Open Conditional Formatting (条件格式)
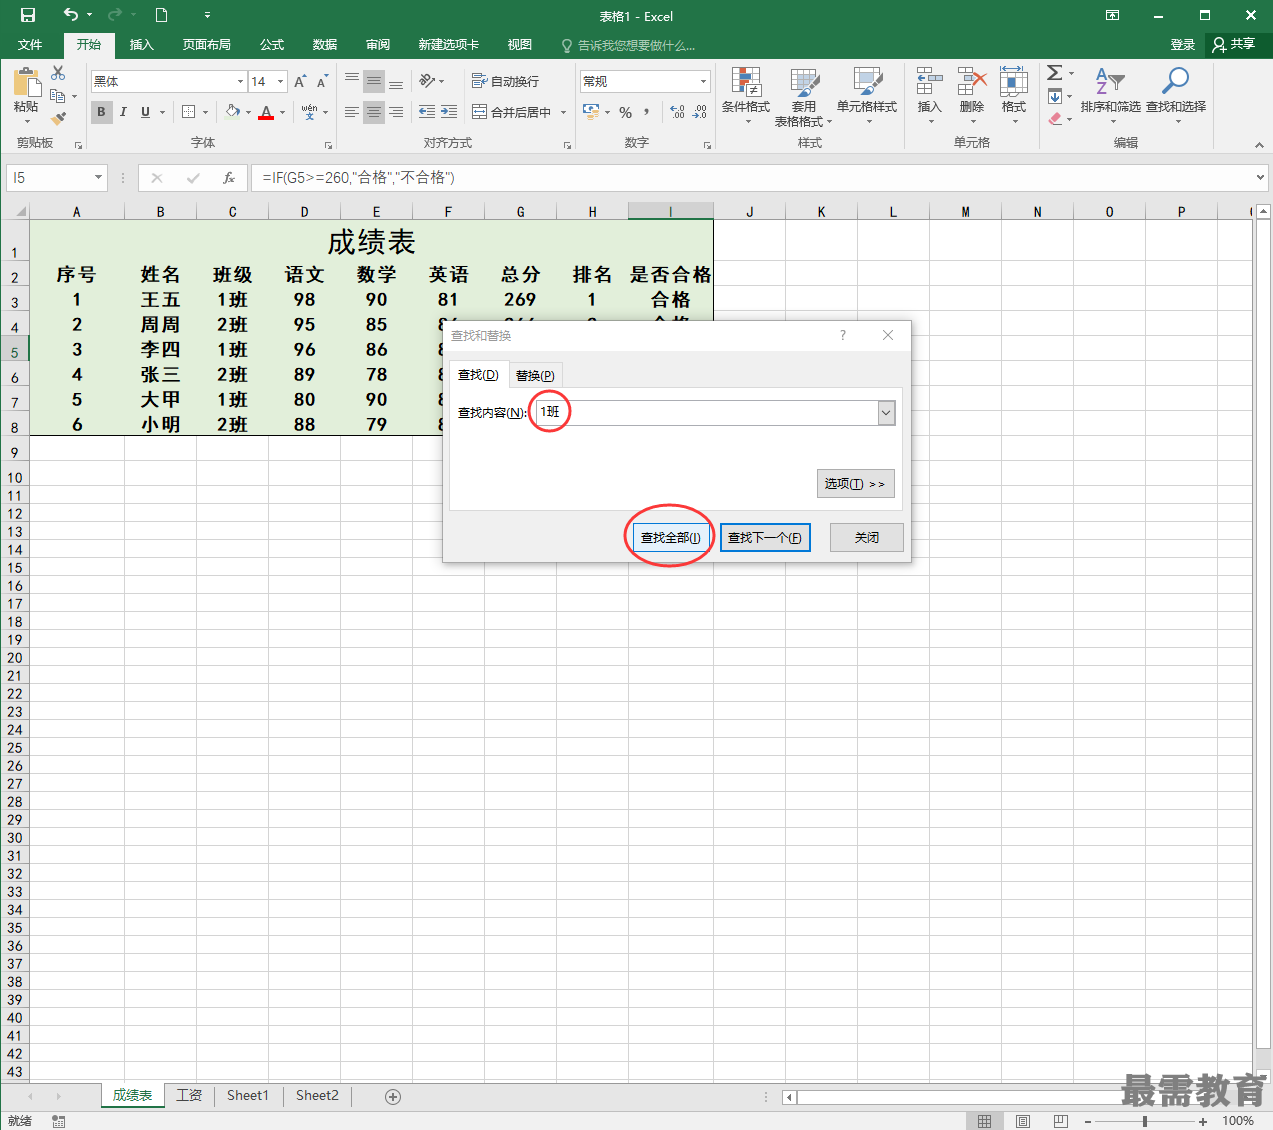 pos(746,95)
